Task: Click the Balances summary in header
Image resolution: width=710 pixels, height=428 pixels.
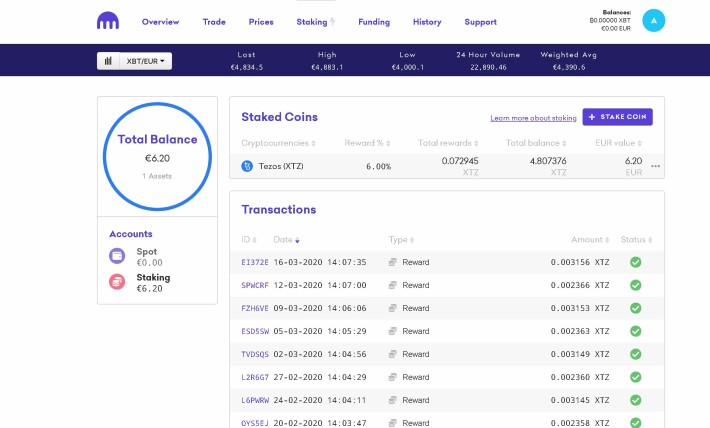Action: pyautogui.click(x=610, y=20)
